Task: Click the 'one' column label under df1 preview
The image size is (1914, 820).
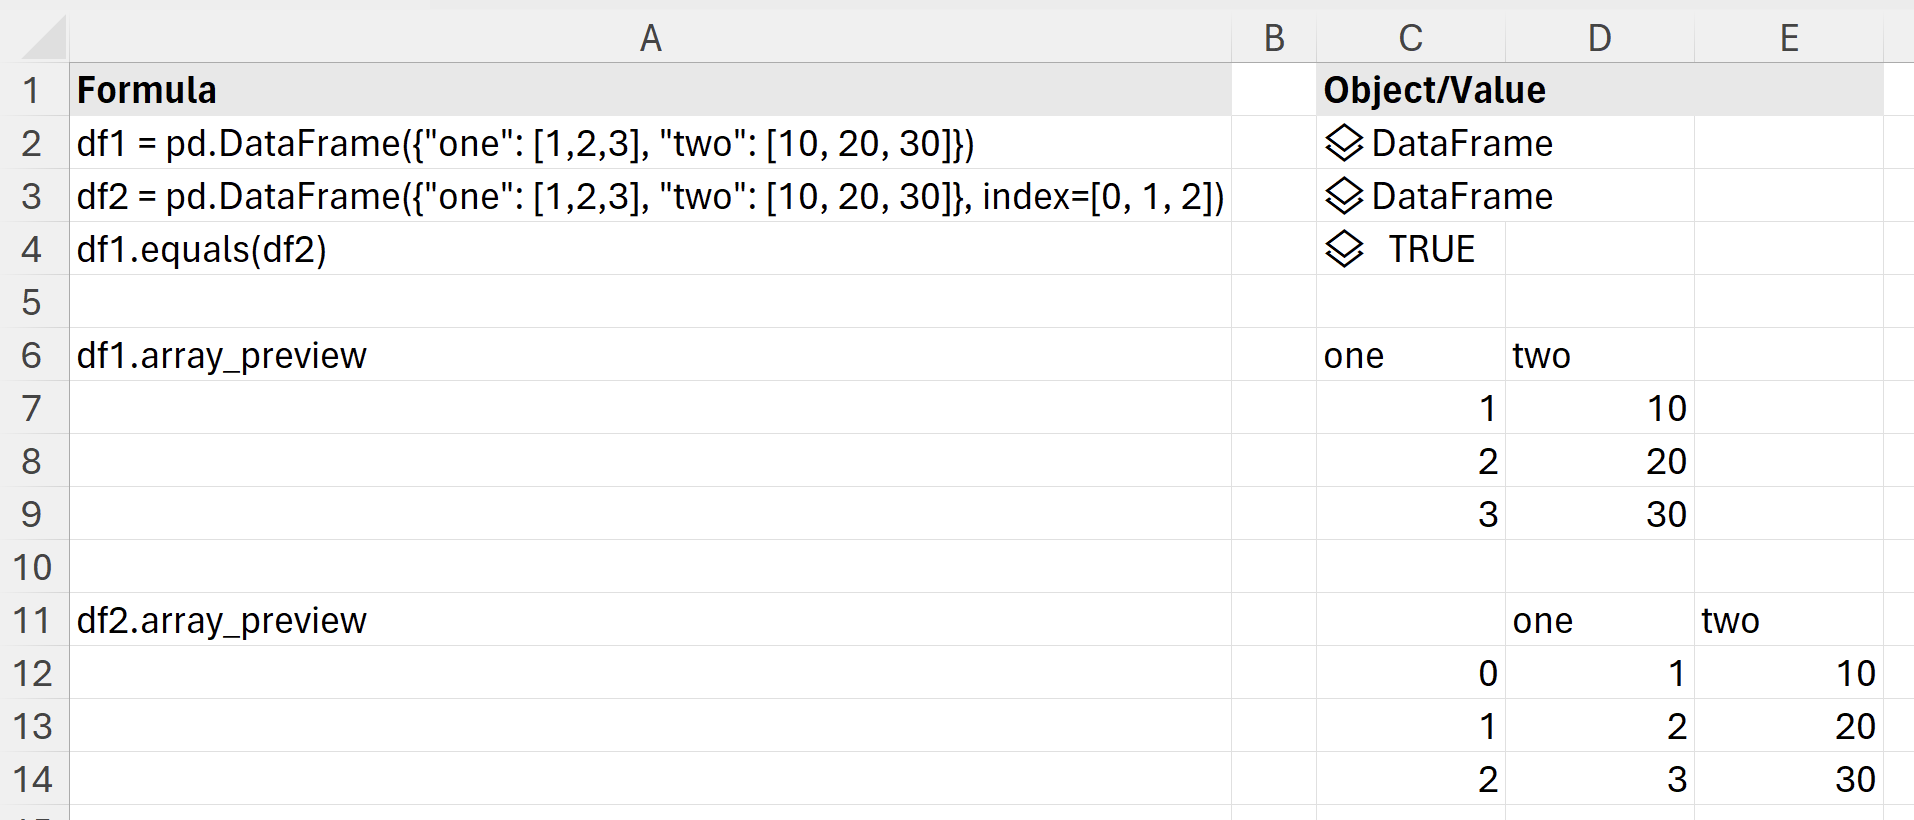Action: [1354, 355]
